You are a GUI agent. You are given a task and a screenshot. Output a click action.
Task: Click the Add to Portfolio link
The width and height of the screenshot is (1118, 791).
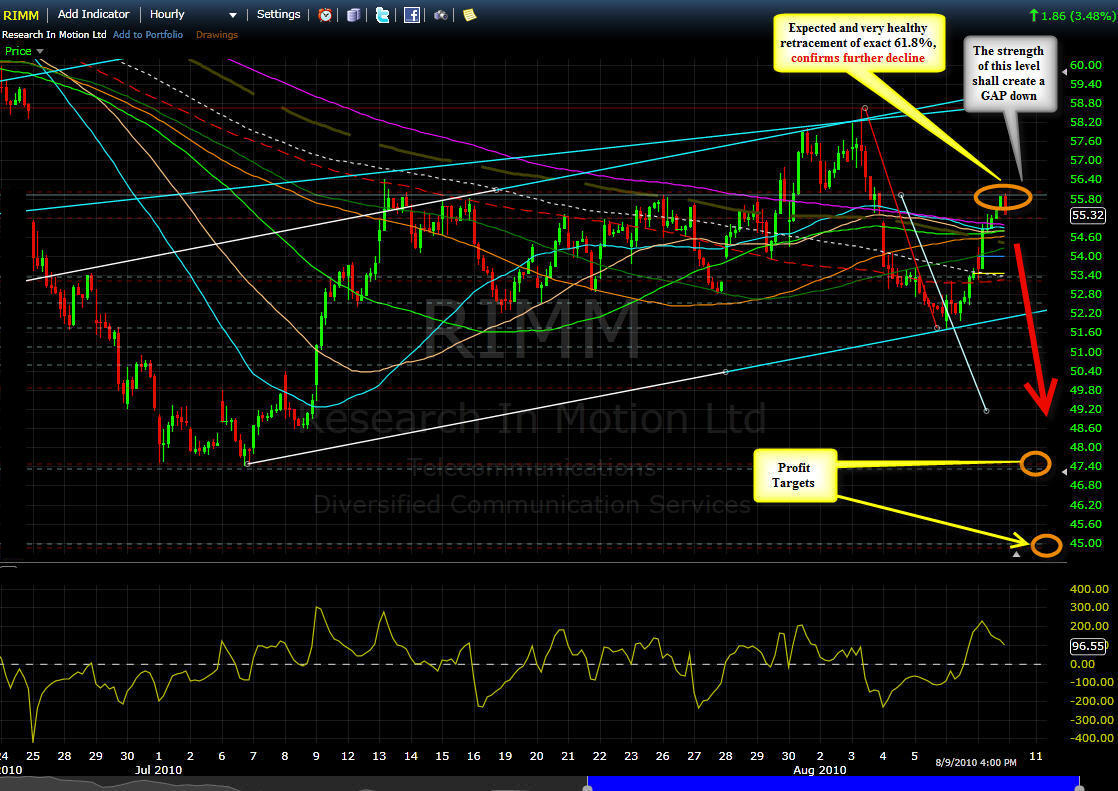point(148,34)
